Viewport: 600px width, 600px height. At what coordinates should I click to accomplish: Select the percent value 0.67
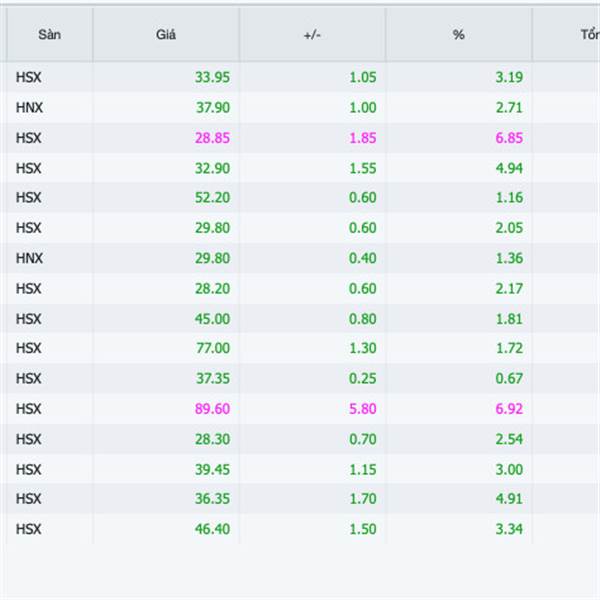point(509,378)
